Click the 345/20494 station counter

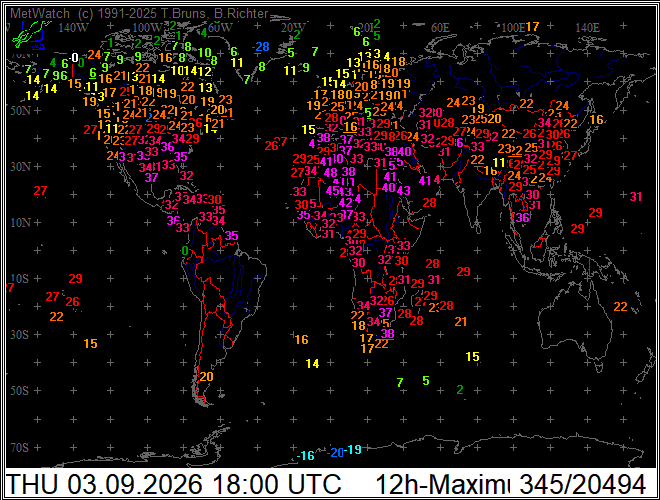point(583,484)
